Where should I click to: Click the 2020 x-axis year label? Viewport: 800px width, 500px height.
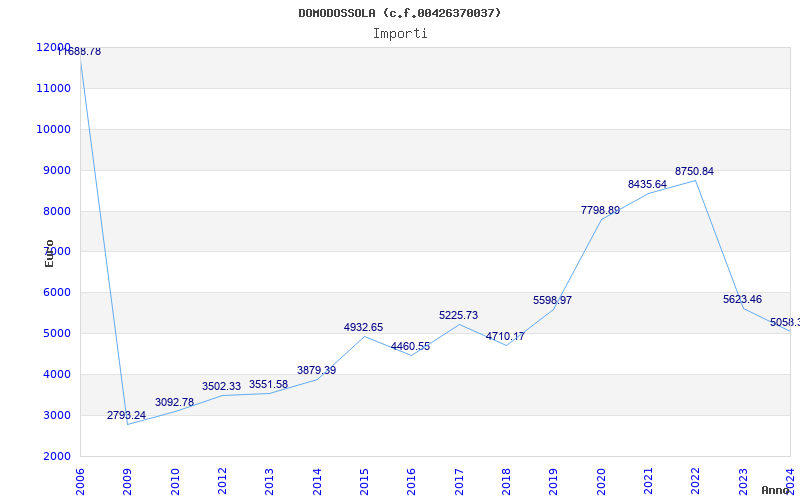601,482
